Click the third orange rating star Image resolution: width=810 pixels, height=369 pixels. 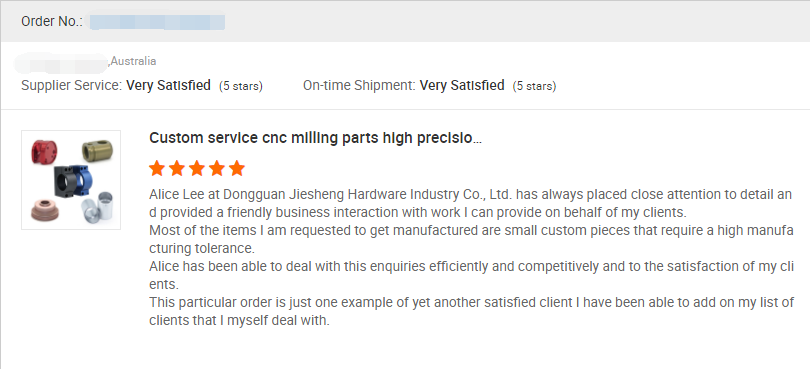pos(197,168)
